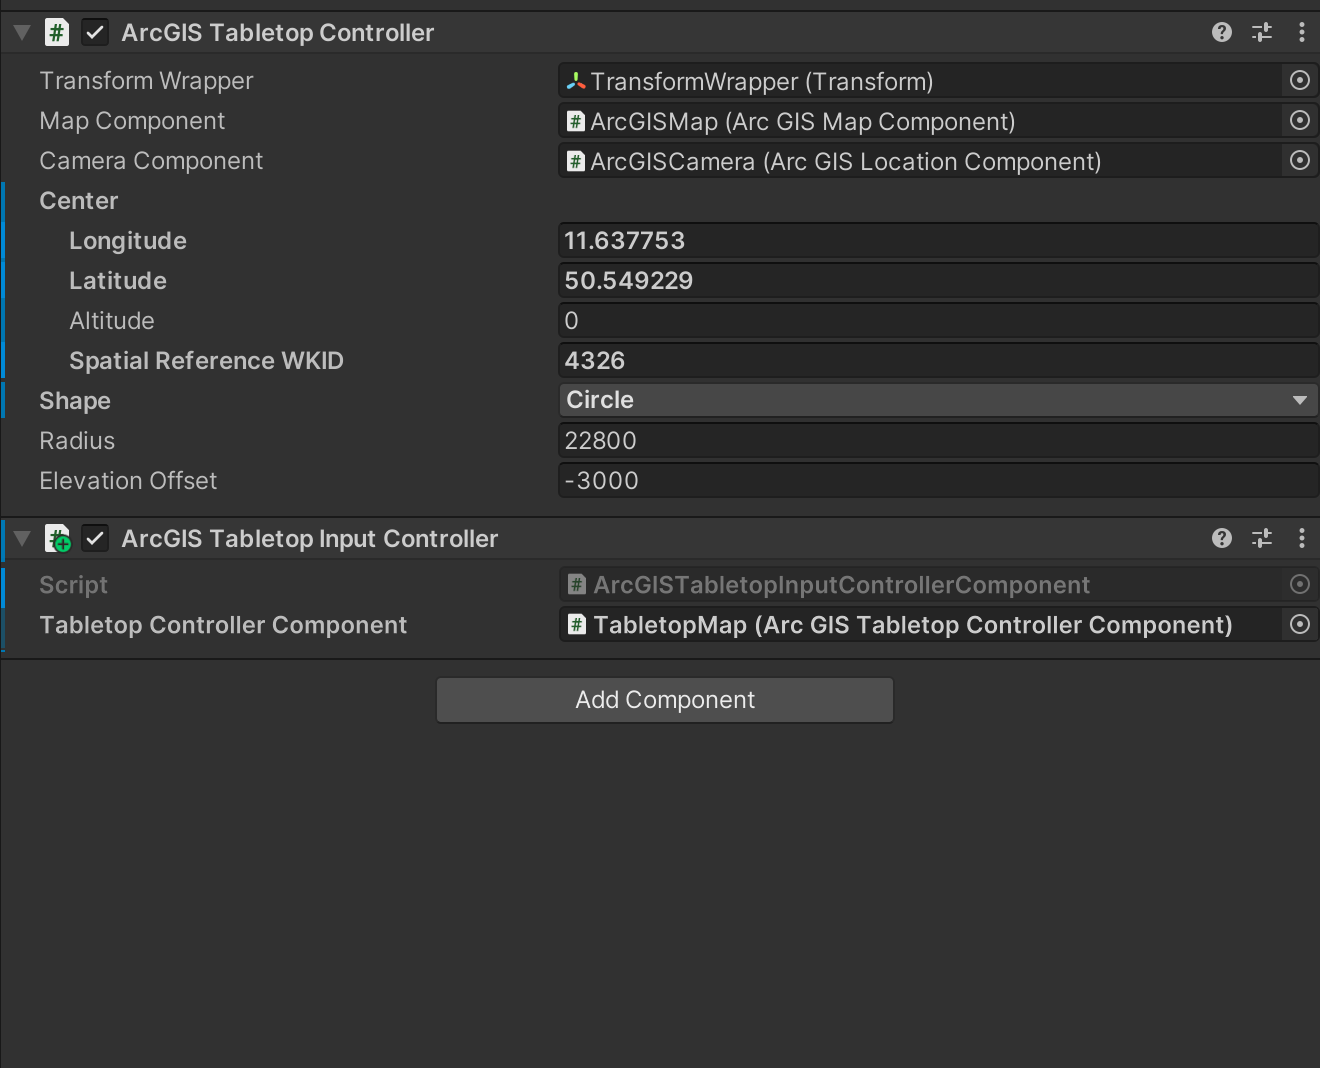Click the Camera Component label
Screen dimensions: 1320x1068
[x=151, y=161]
